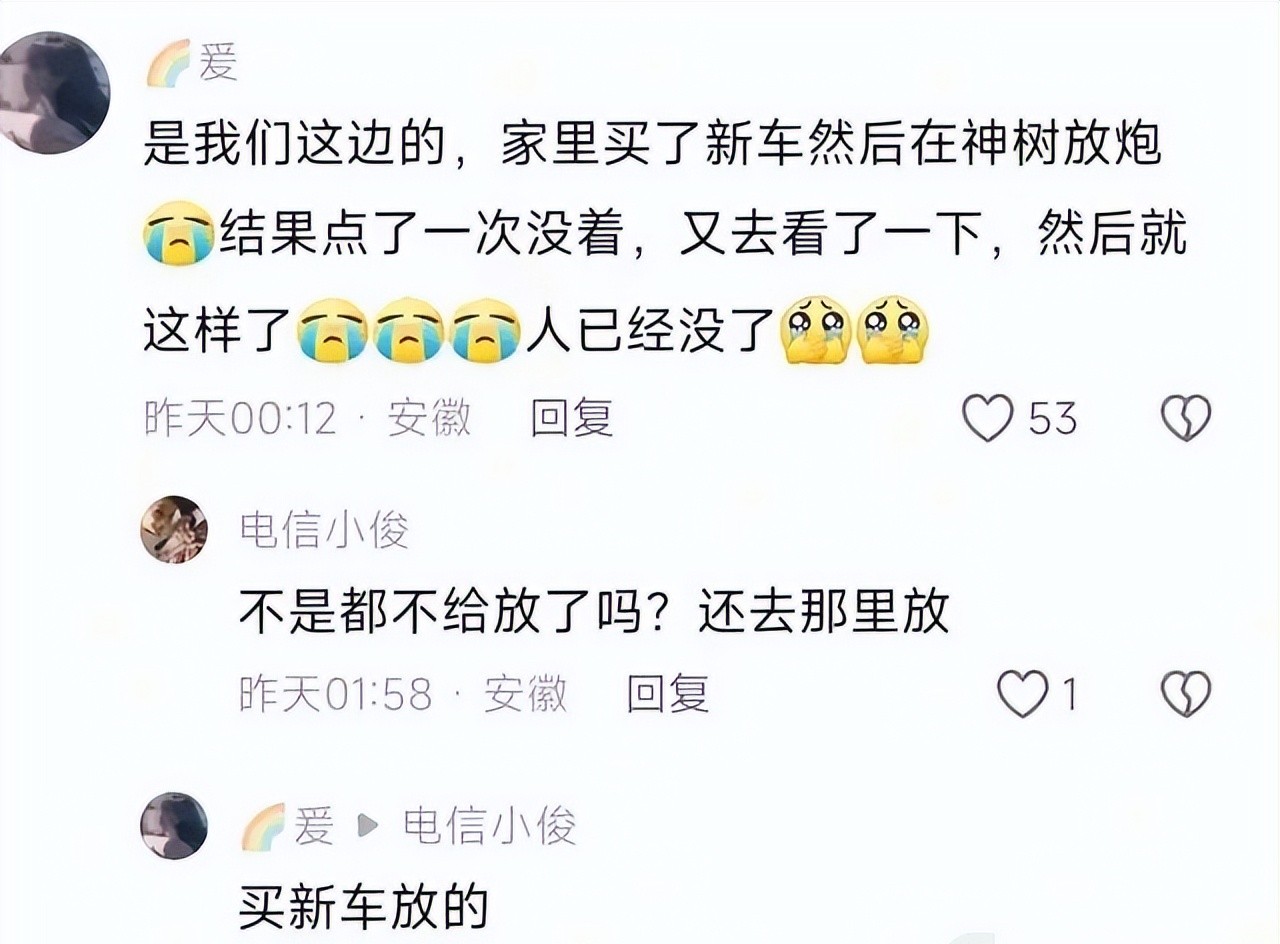Dislike the top comment via broken heart

(x=1186, y=418)
